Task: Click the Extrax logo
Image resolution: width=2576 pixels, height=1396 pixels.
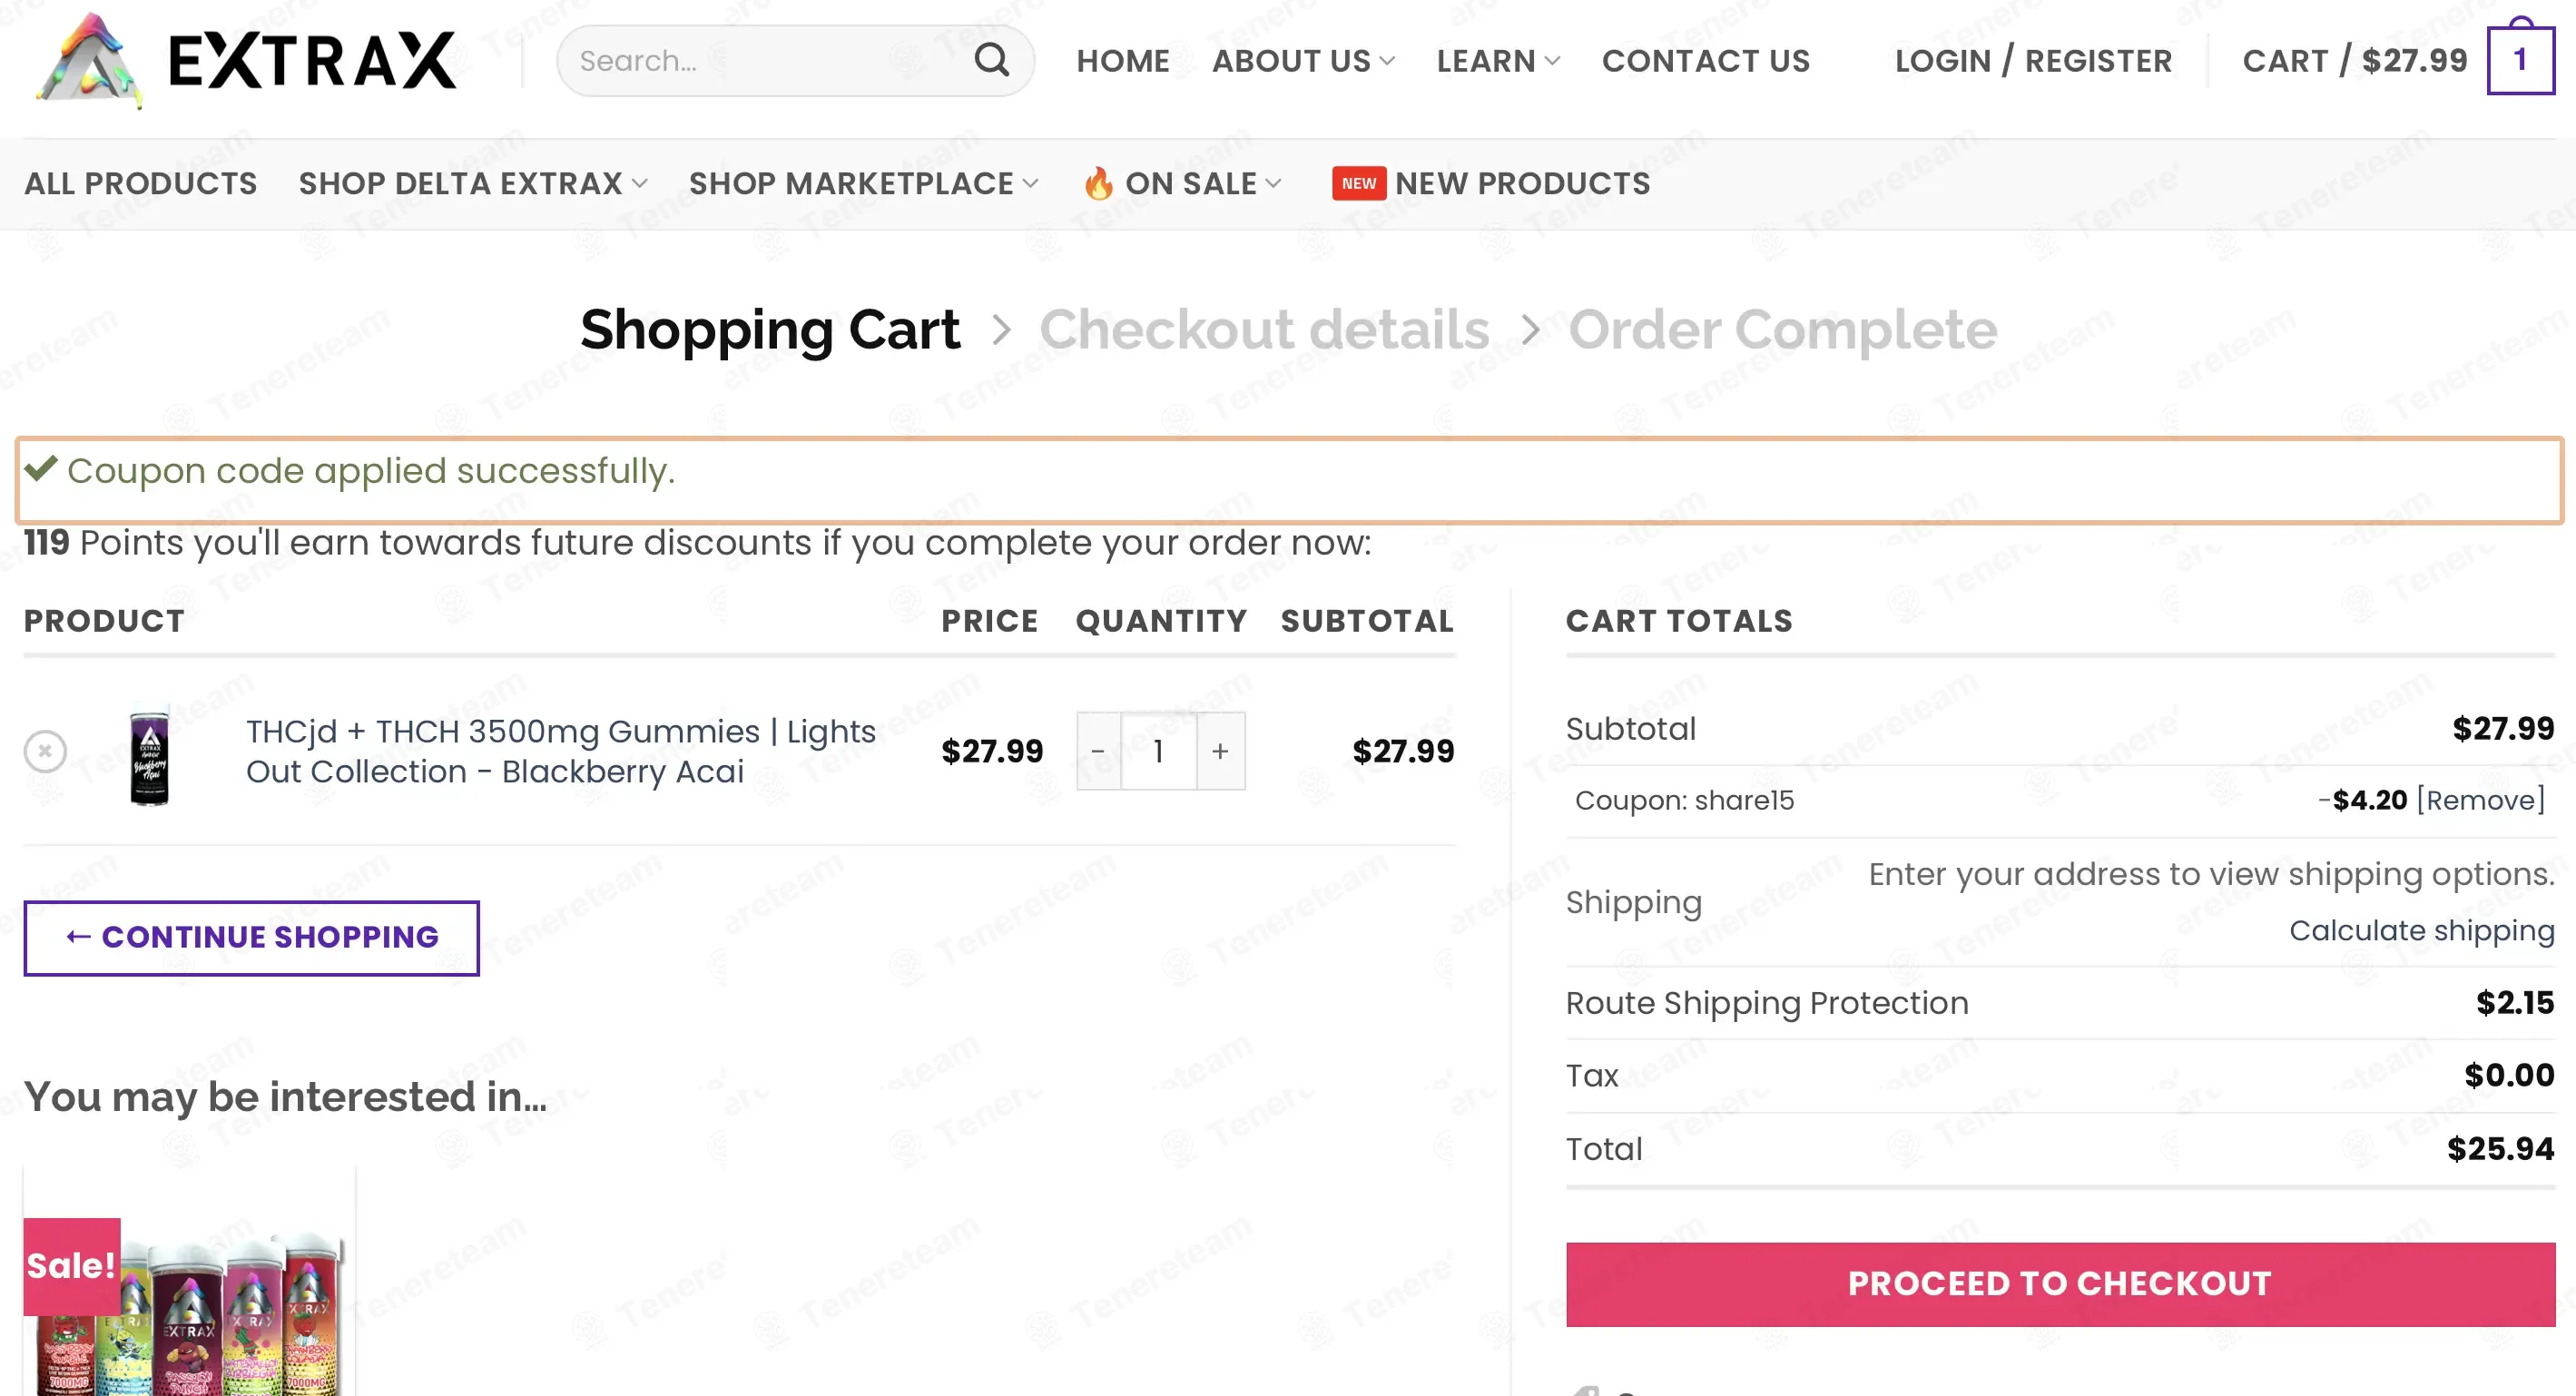Action: click(246, 61)
